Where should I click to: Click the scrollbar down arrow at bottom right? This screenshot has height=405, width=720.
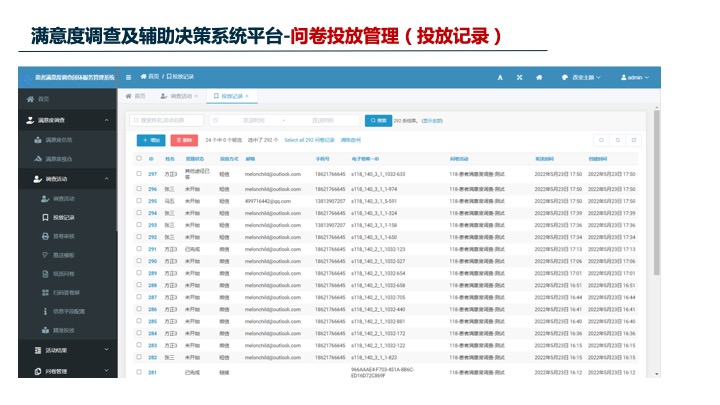click(657, 374)
